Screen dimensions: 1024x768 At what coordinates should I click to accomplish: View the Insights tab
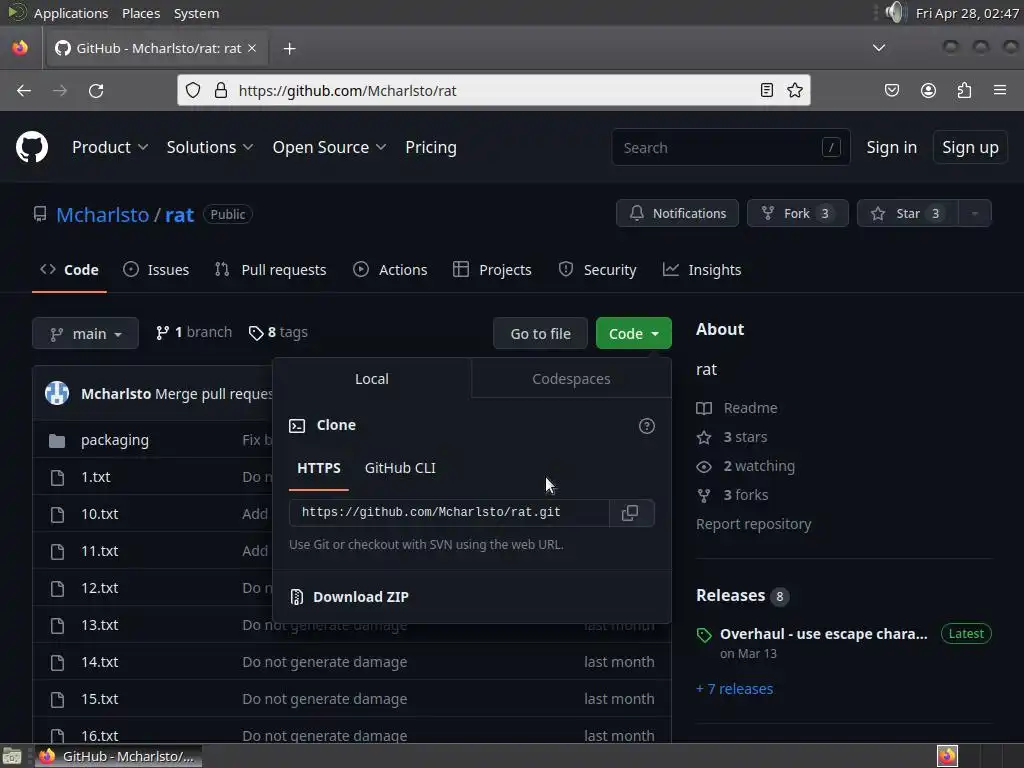pos(702,270)
